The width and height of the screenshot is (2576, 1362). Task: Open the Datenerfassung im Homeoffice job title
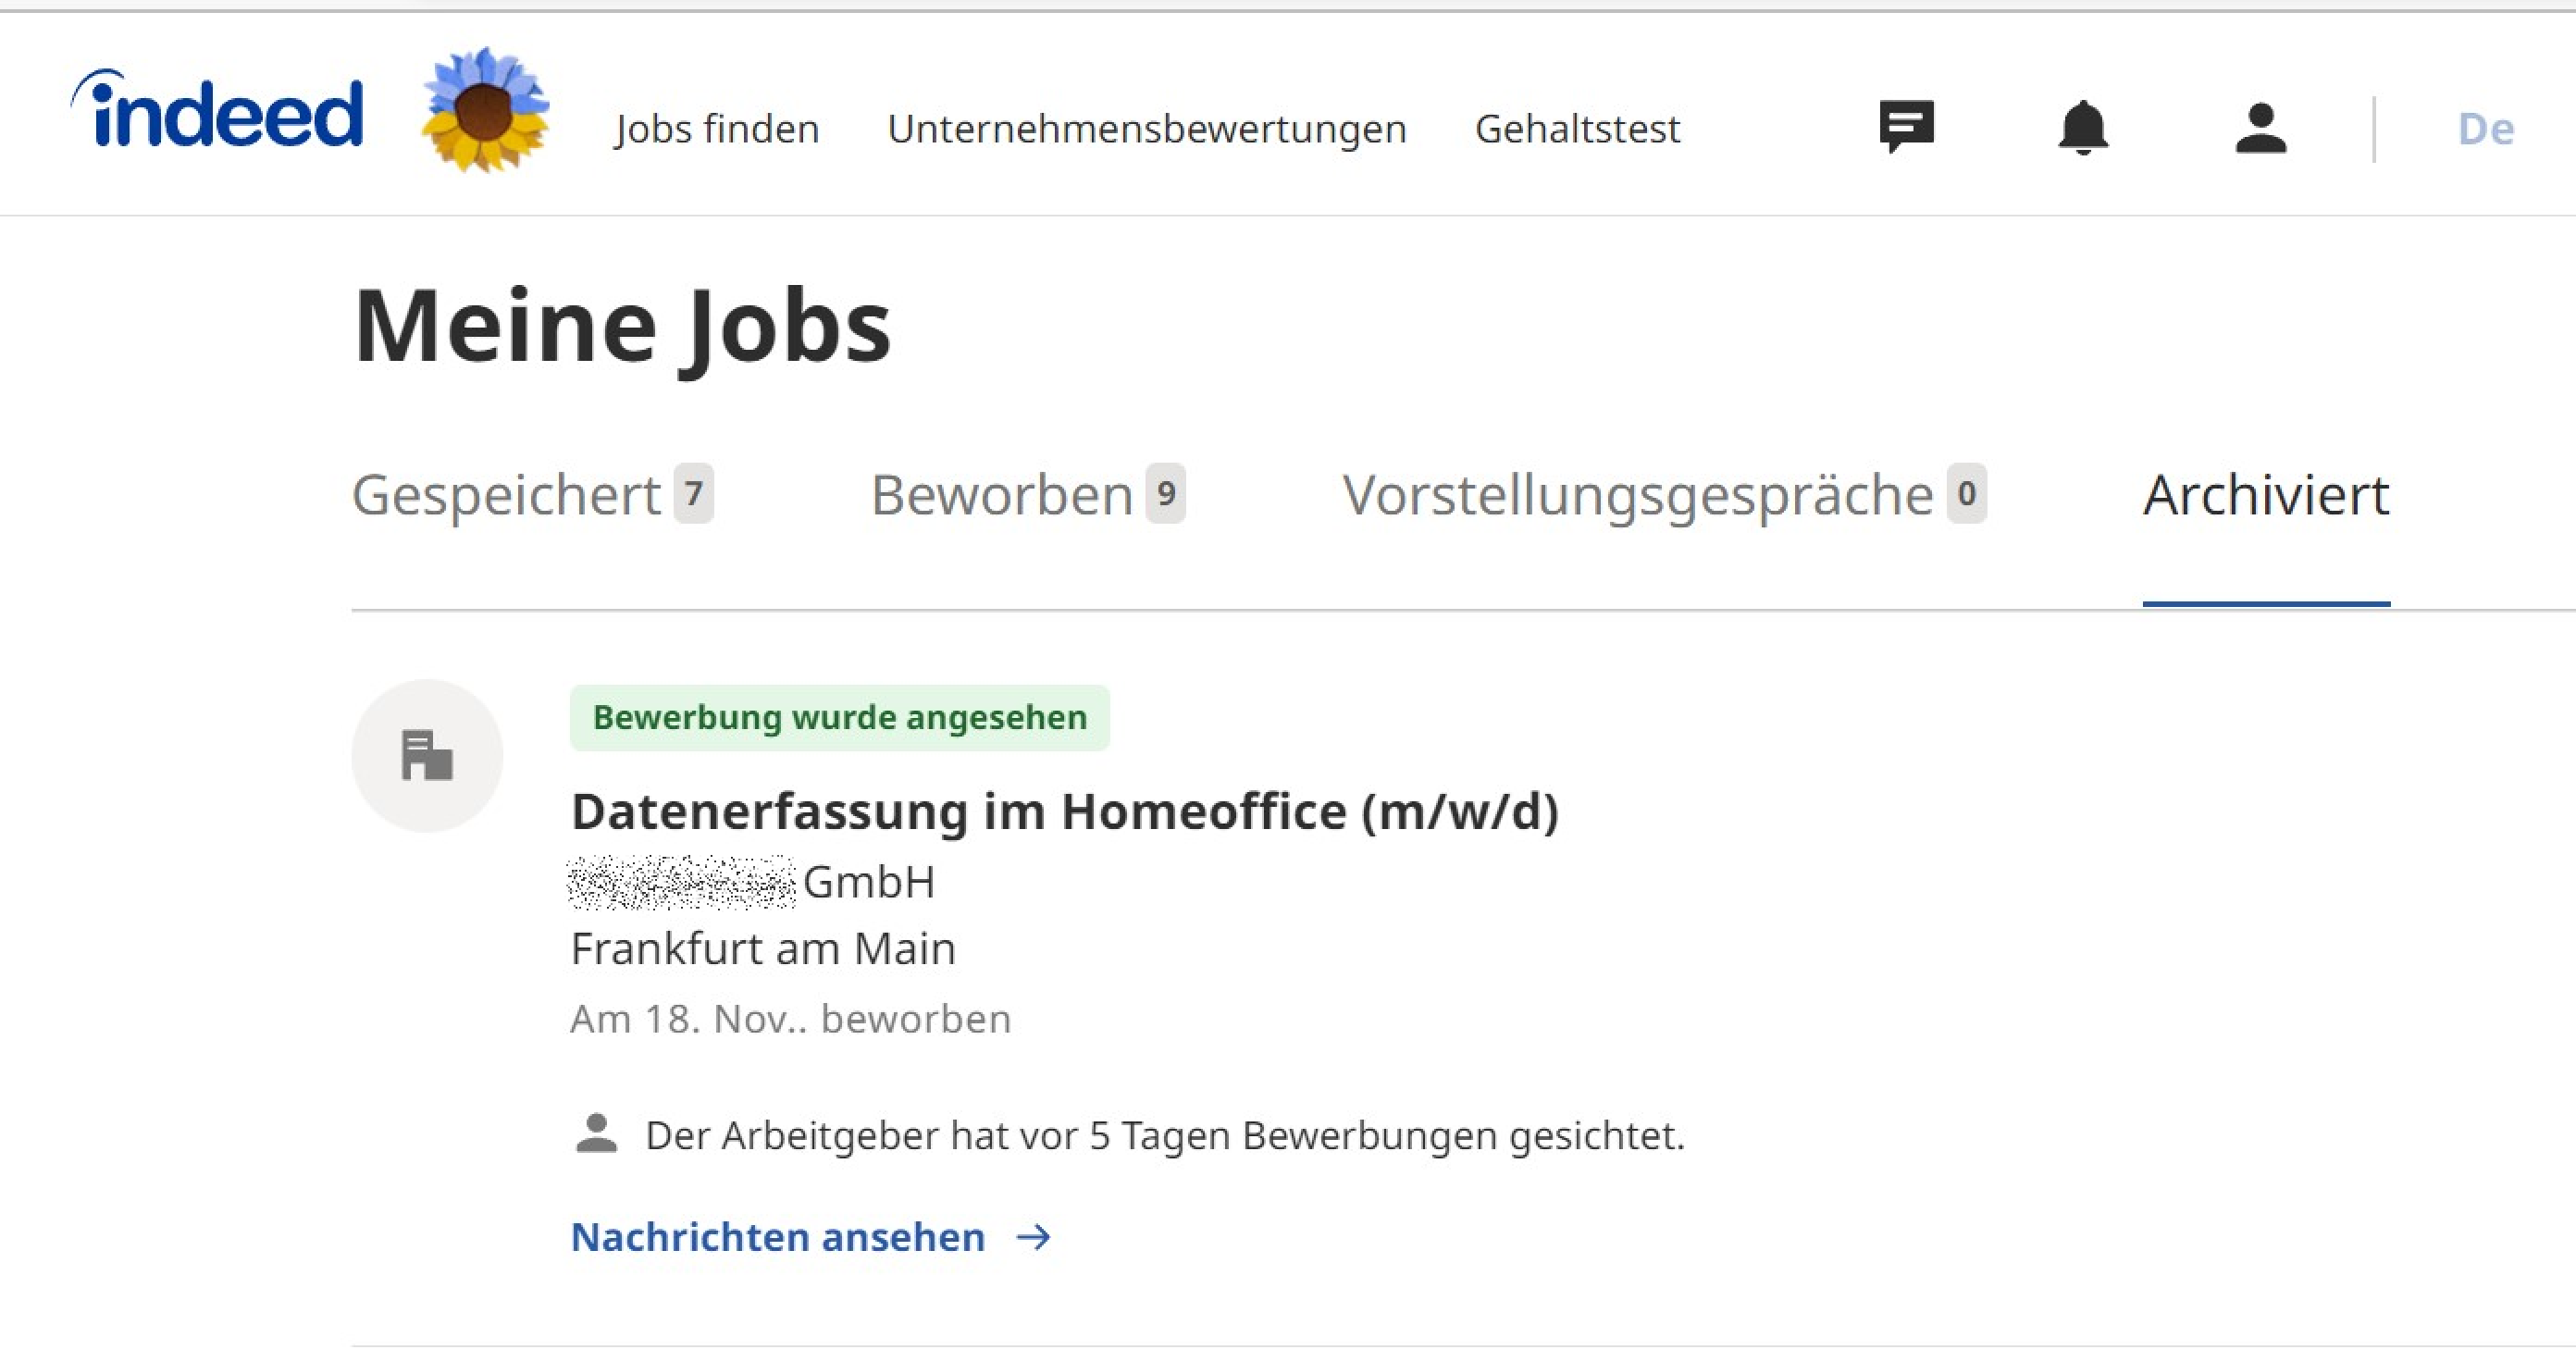[1064, 811]
